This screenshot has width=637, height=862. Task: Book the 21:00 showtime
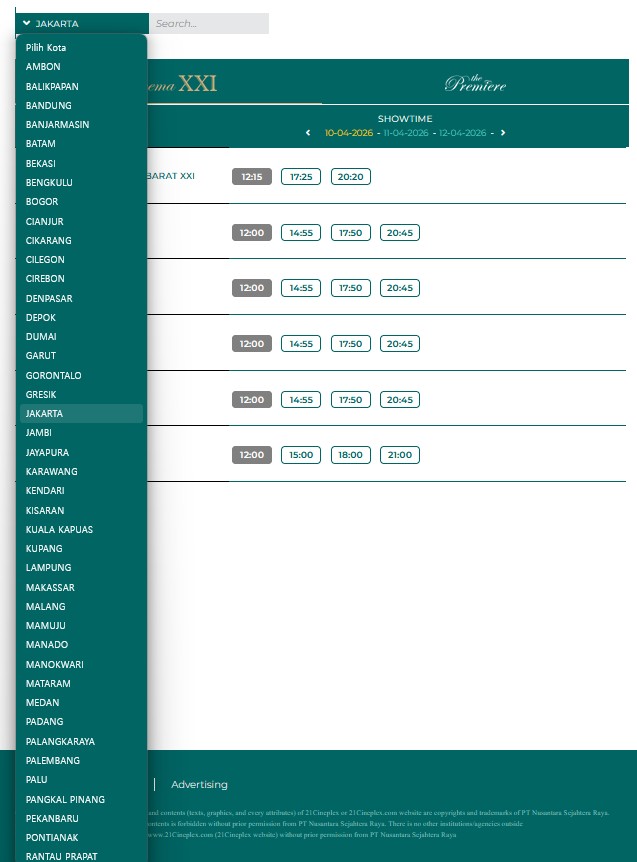click(400, 455)
